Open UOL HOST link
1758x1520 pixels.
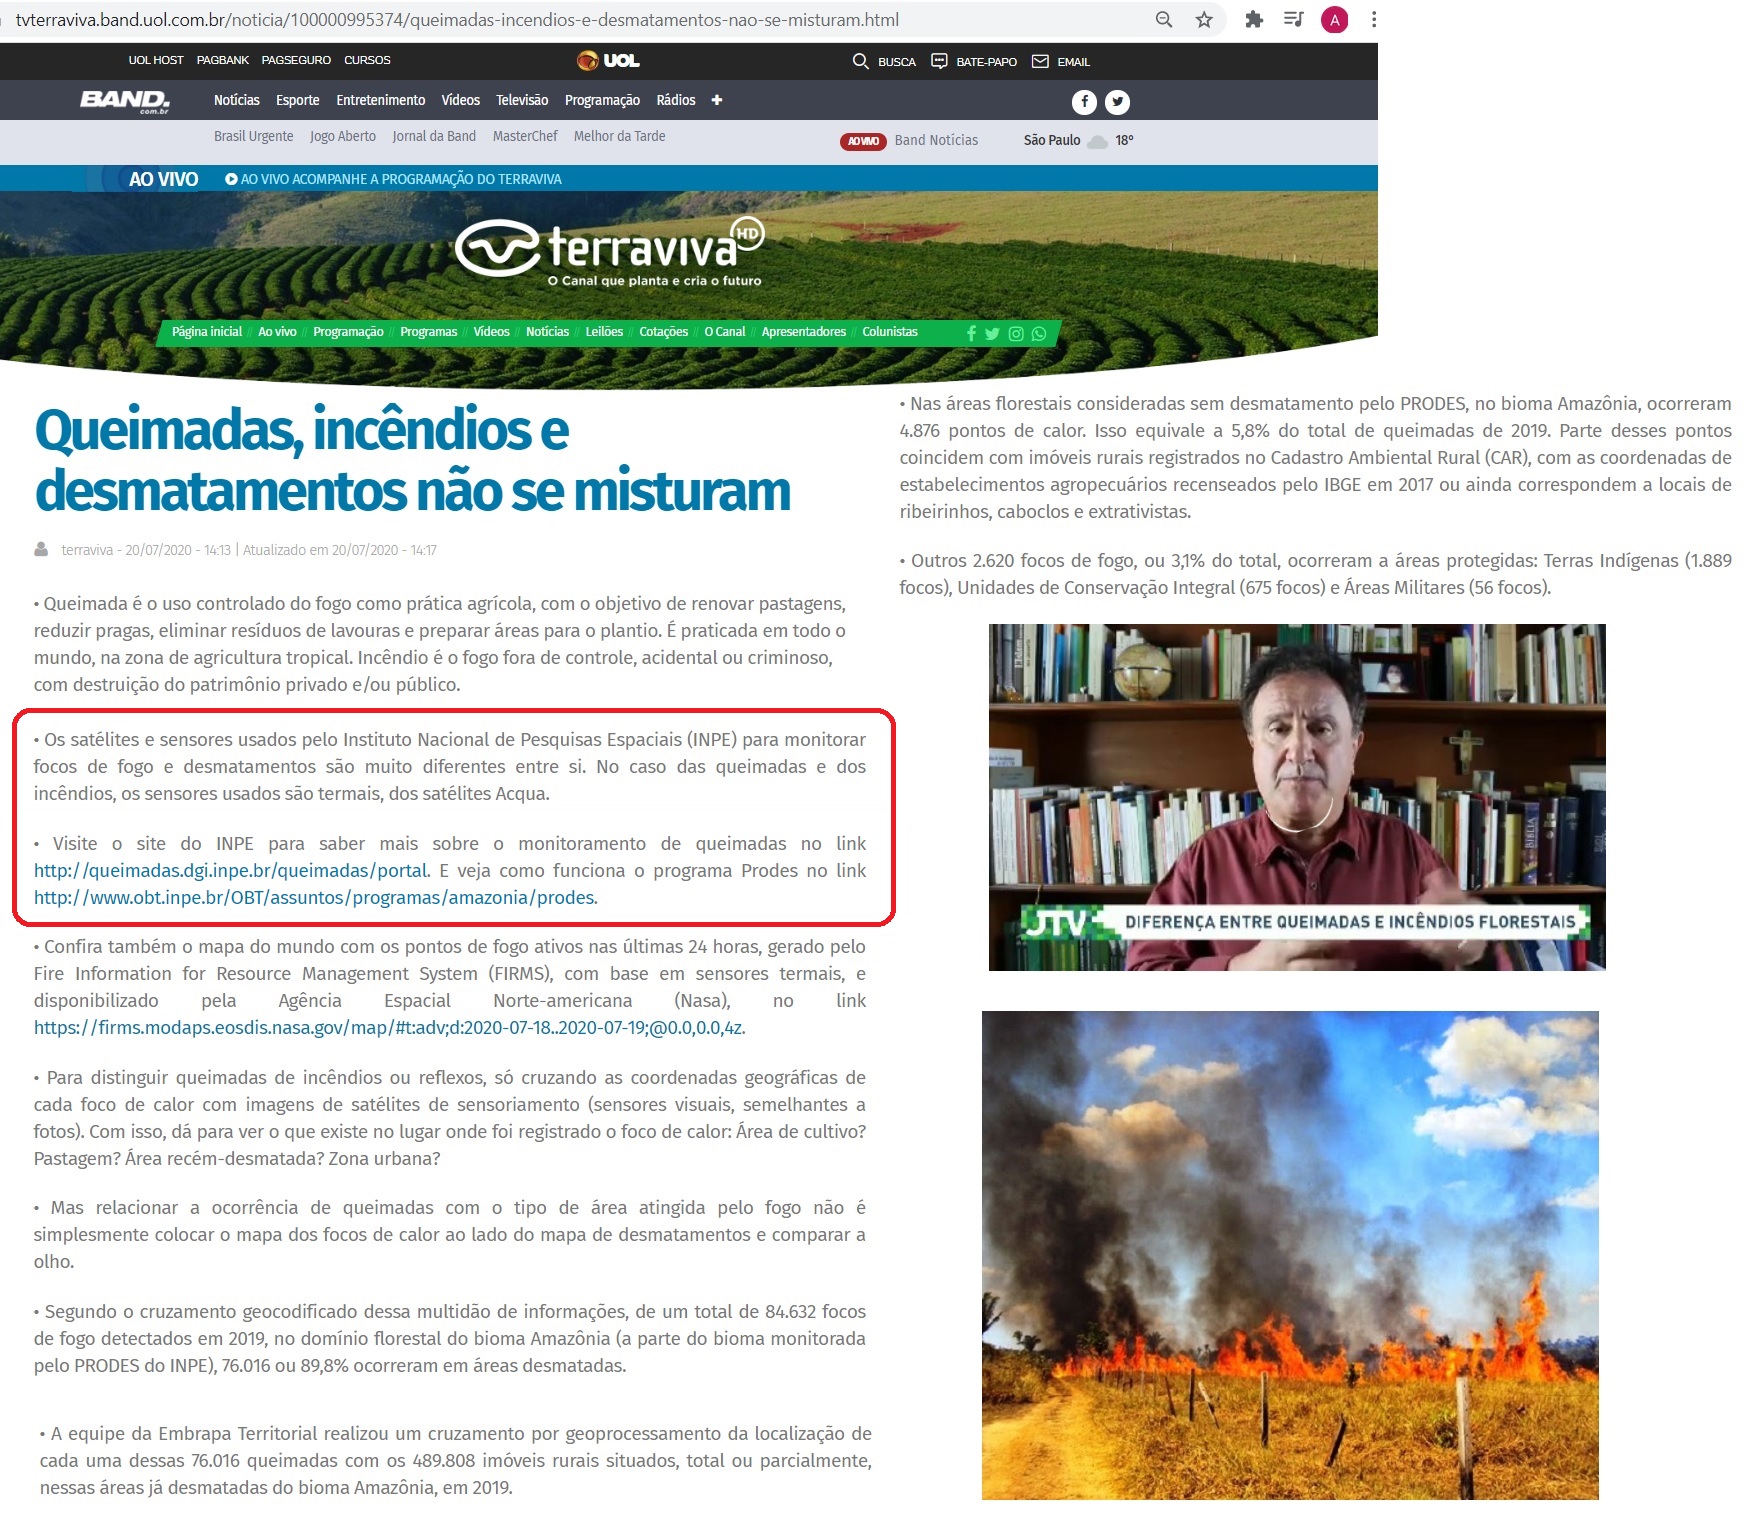tap(156, 60)
